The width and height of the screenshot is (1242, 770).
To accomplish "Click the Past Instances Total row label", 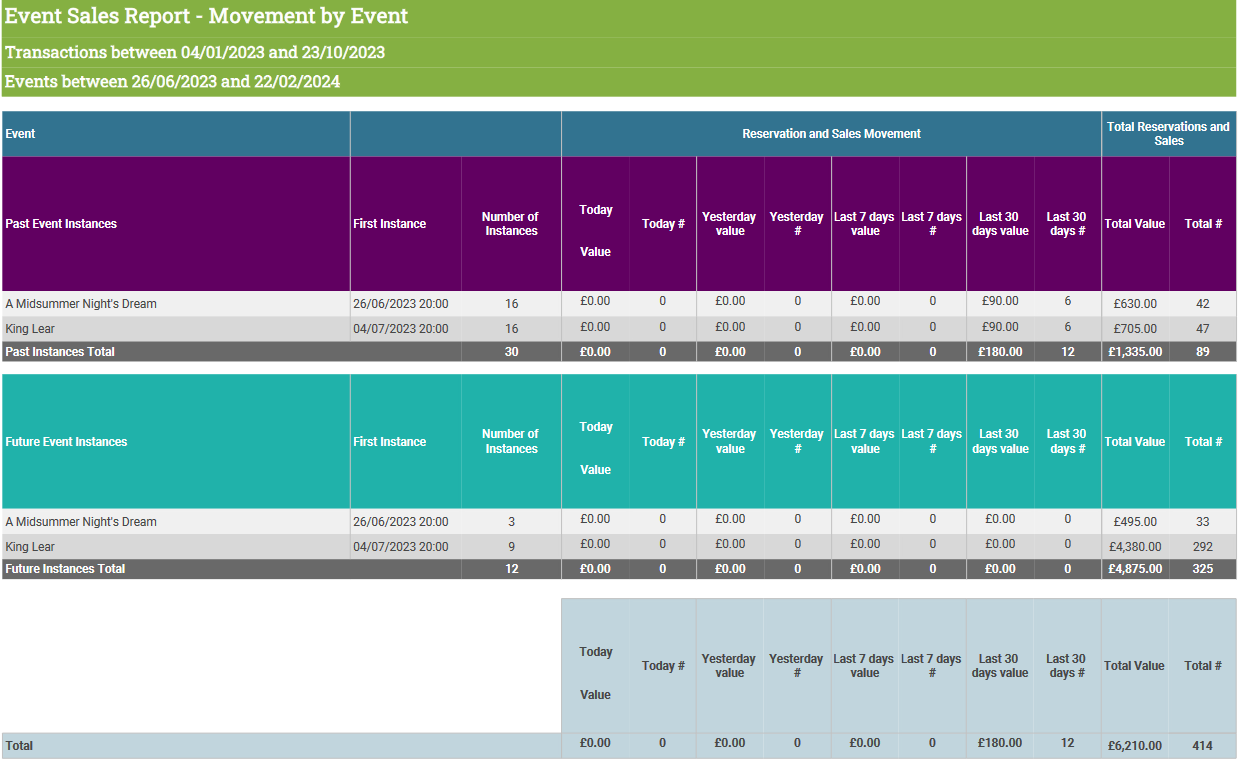I will pos(60,352).
